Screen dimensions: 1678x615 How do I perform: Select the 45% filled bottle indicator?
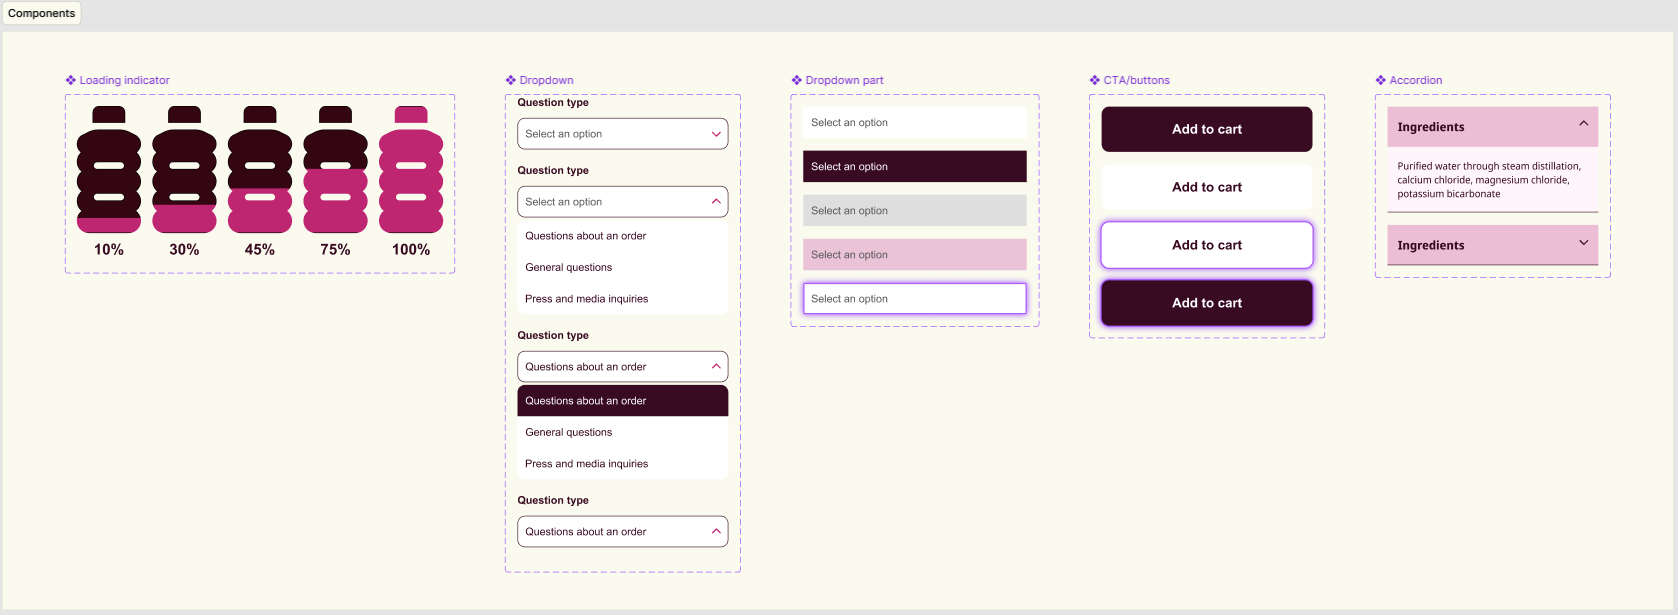pos(260,170)
